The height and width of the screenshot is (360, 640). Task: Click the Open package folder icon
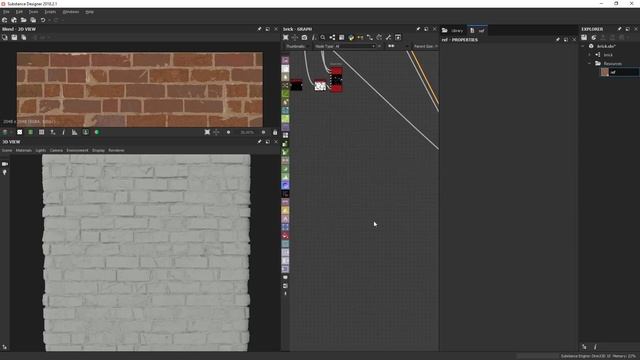click(24, 20)
